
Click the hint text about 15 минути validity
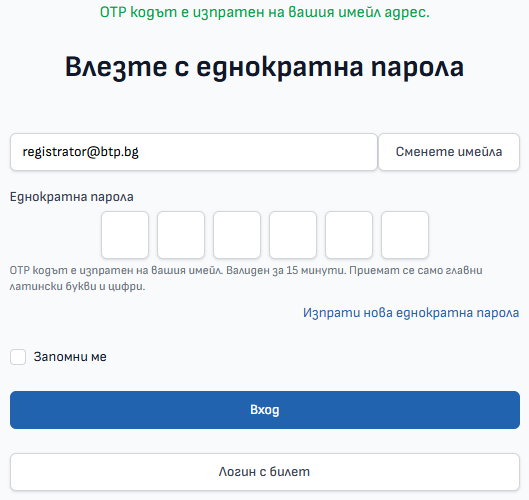tap(246, 278)
